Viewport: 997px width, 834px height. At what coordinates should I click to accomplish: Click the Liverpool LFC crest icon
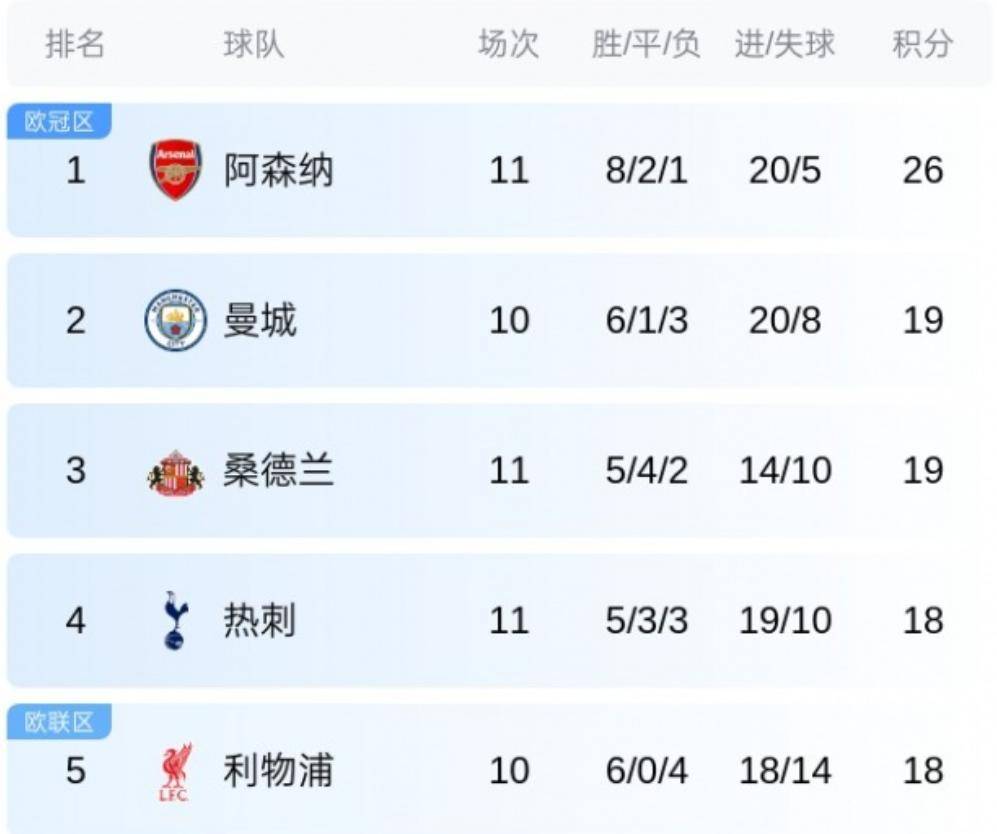(x=176, y=771)
